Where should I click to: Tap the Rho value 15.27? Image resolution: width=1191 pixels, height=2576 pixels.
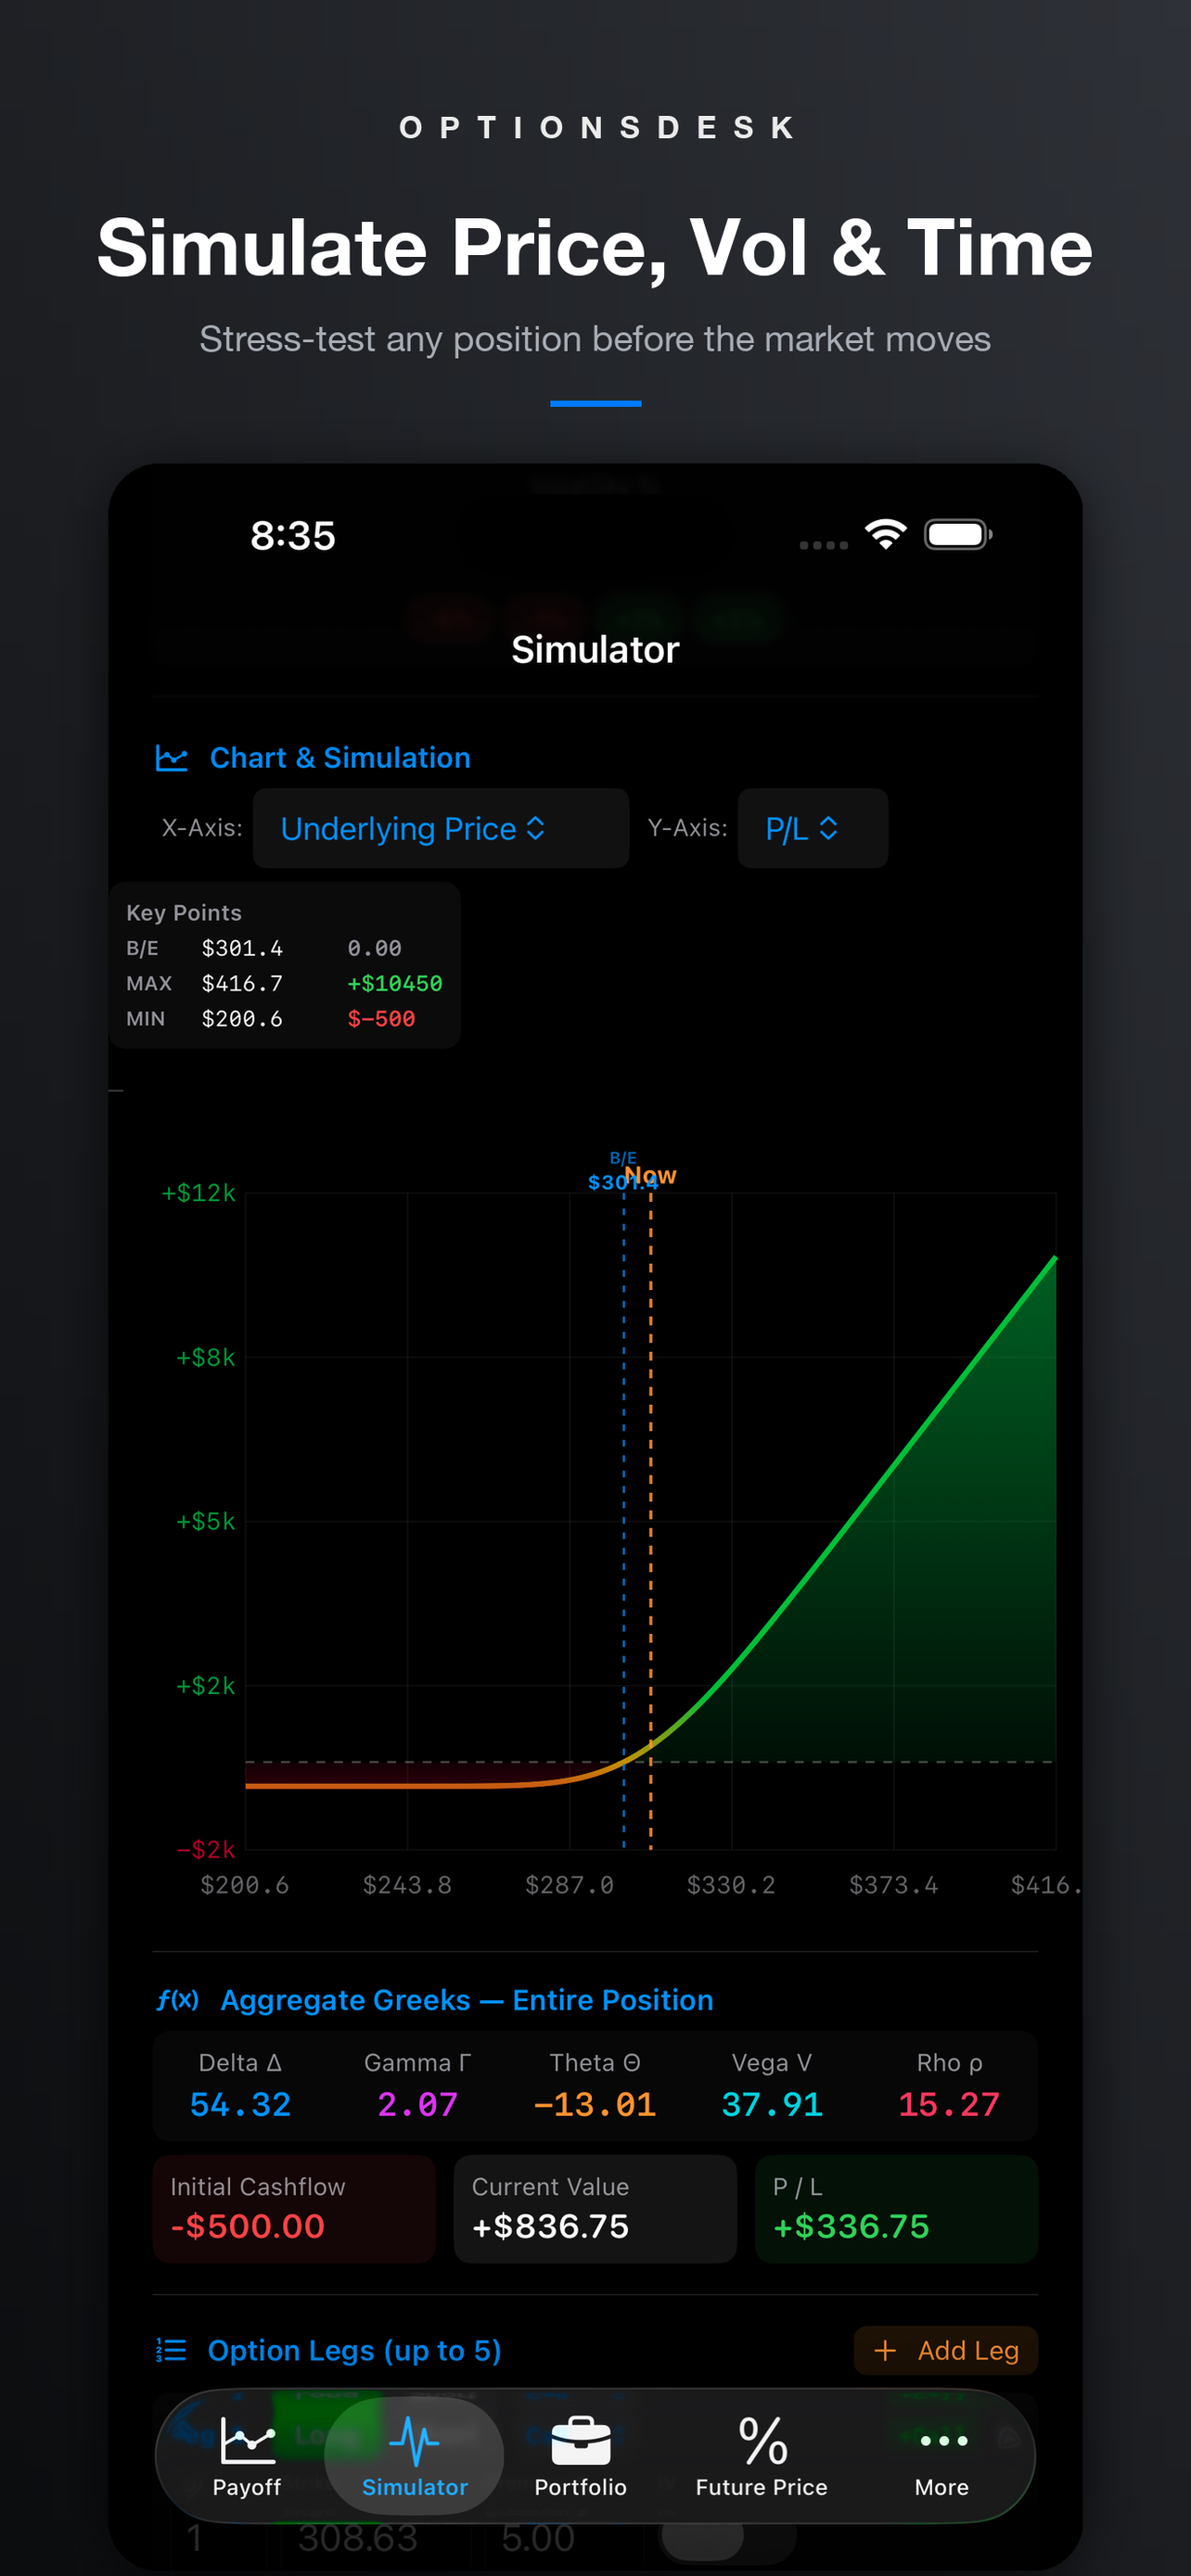(949, 2104)
